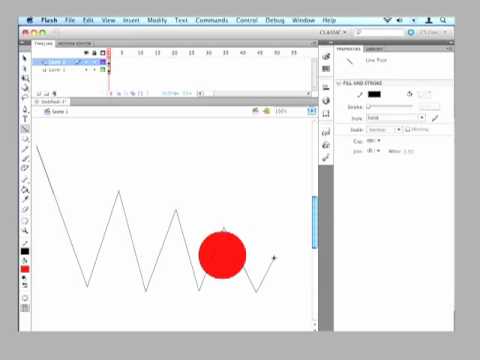
Task: Select the Eraser tool
Action: 25,209
